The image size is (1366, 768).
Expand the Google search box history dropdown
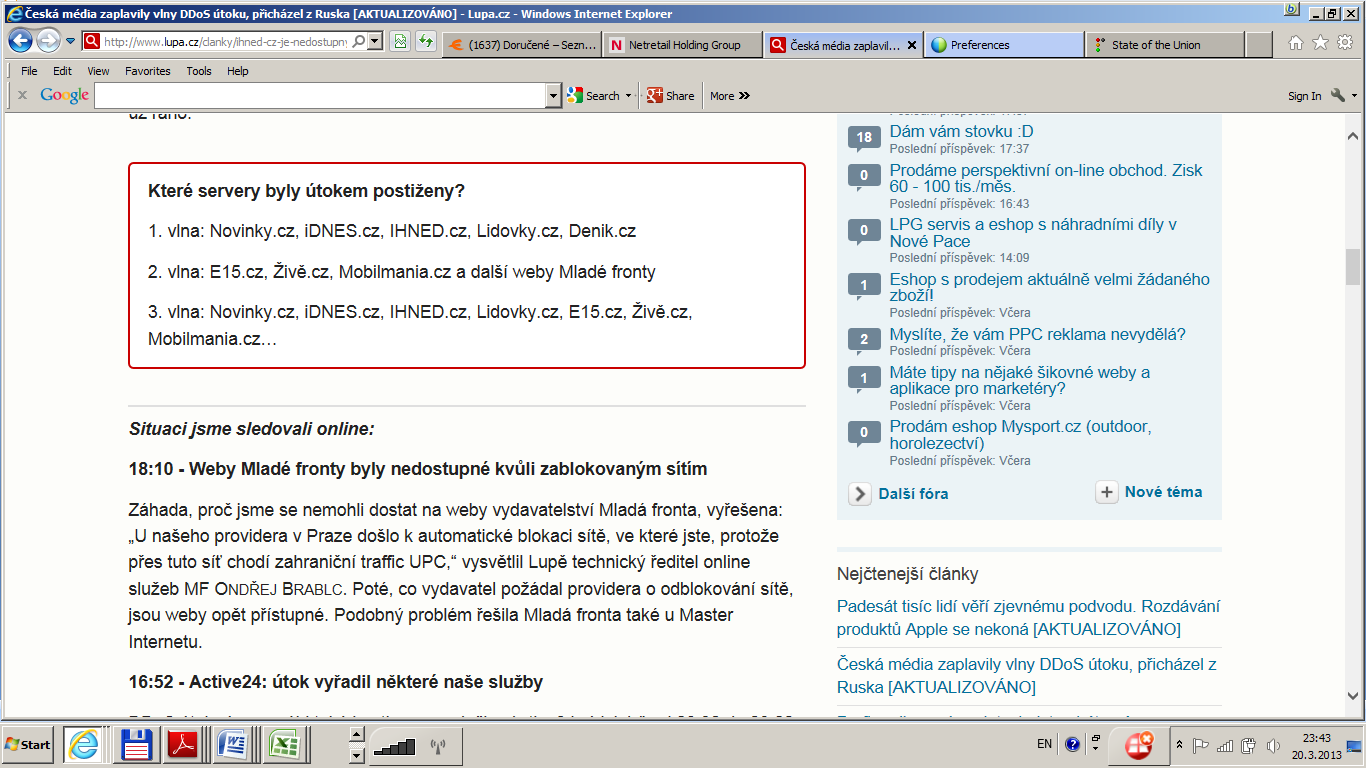click(x=554, y=96)
